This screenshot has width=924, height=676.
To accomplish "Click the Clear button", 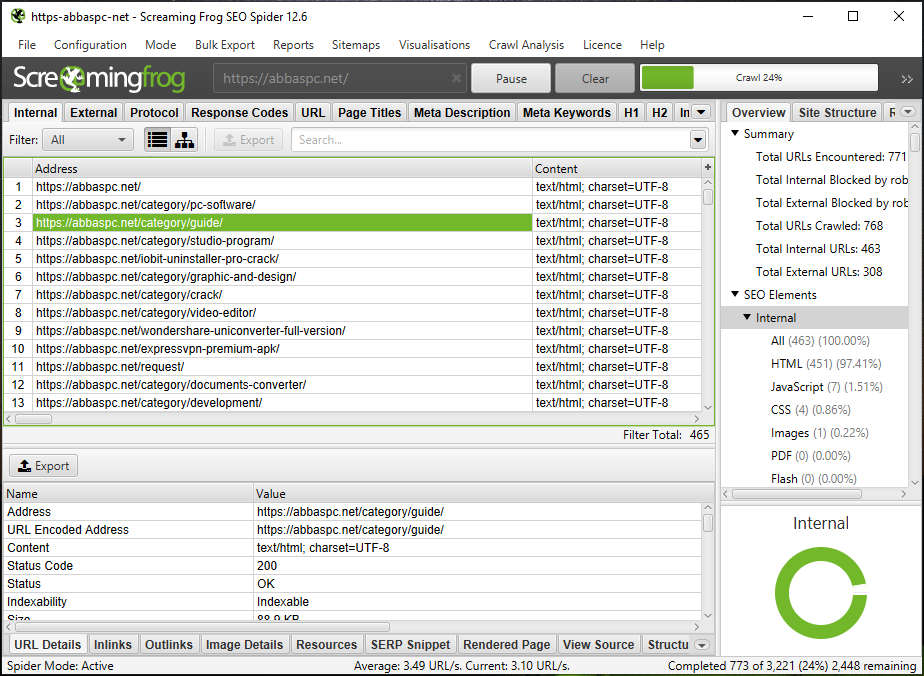I will coord(595,78).
